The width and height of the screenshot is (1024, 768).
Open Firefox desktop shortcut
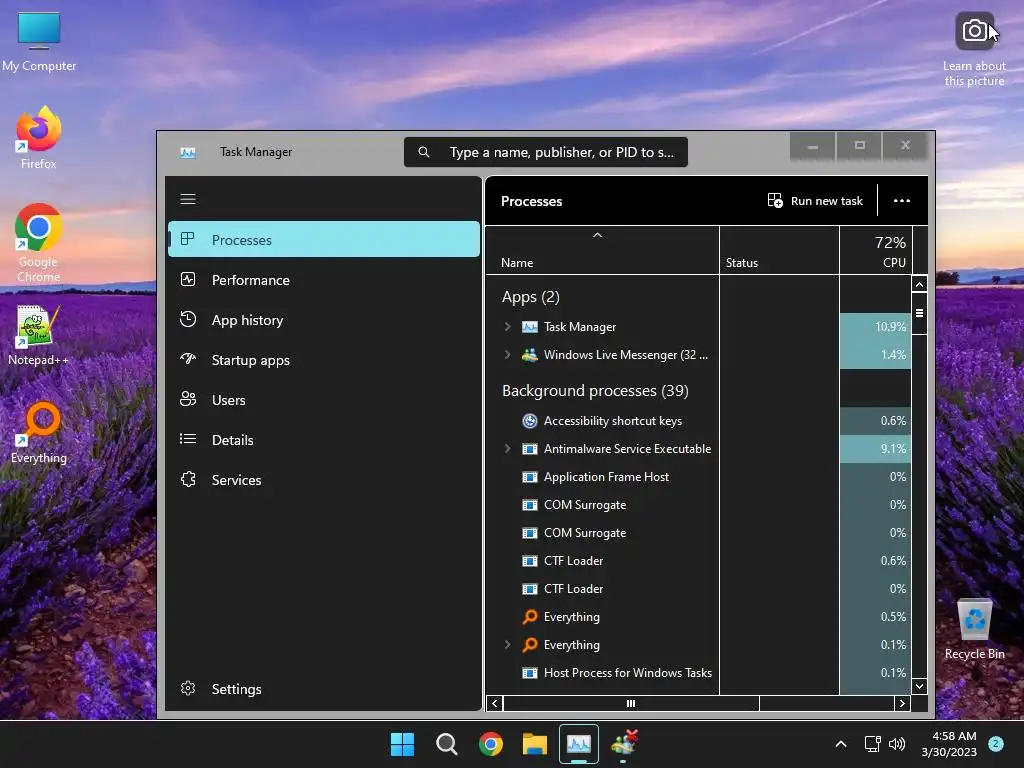[x=39, y=138]
